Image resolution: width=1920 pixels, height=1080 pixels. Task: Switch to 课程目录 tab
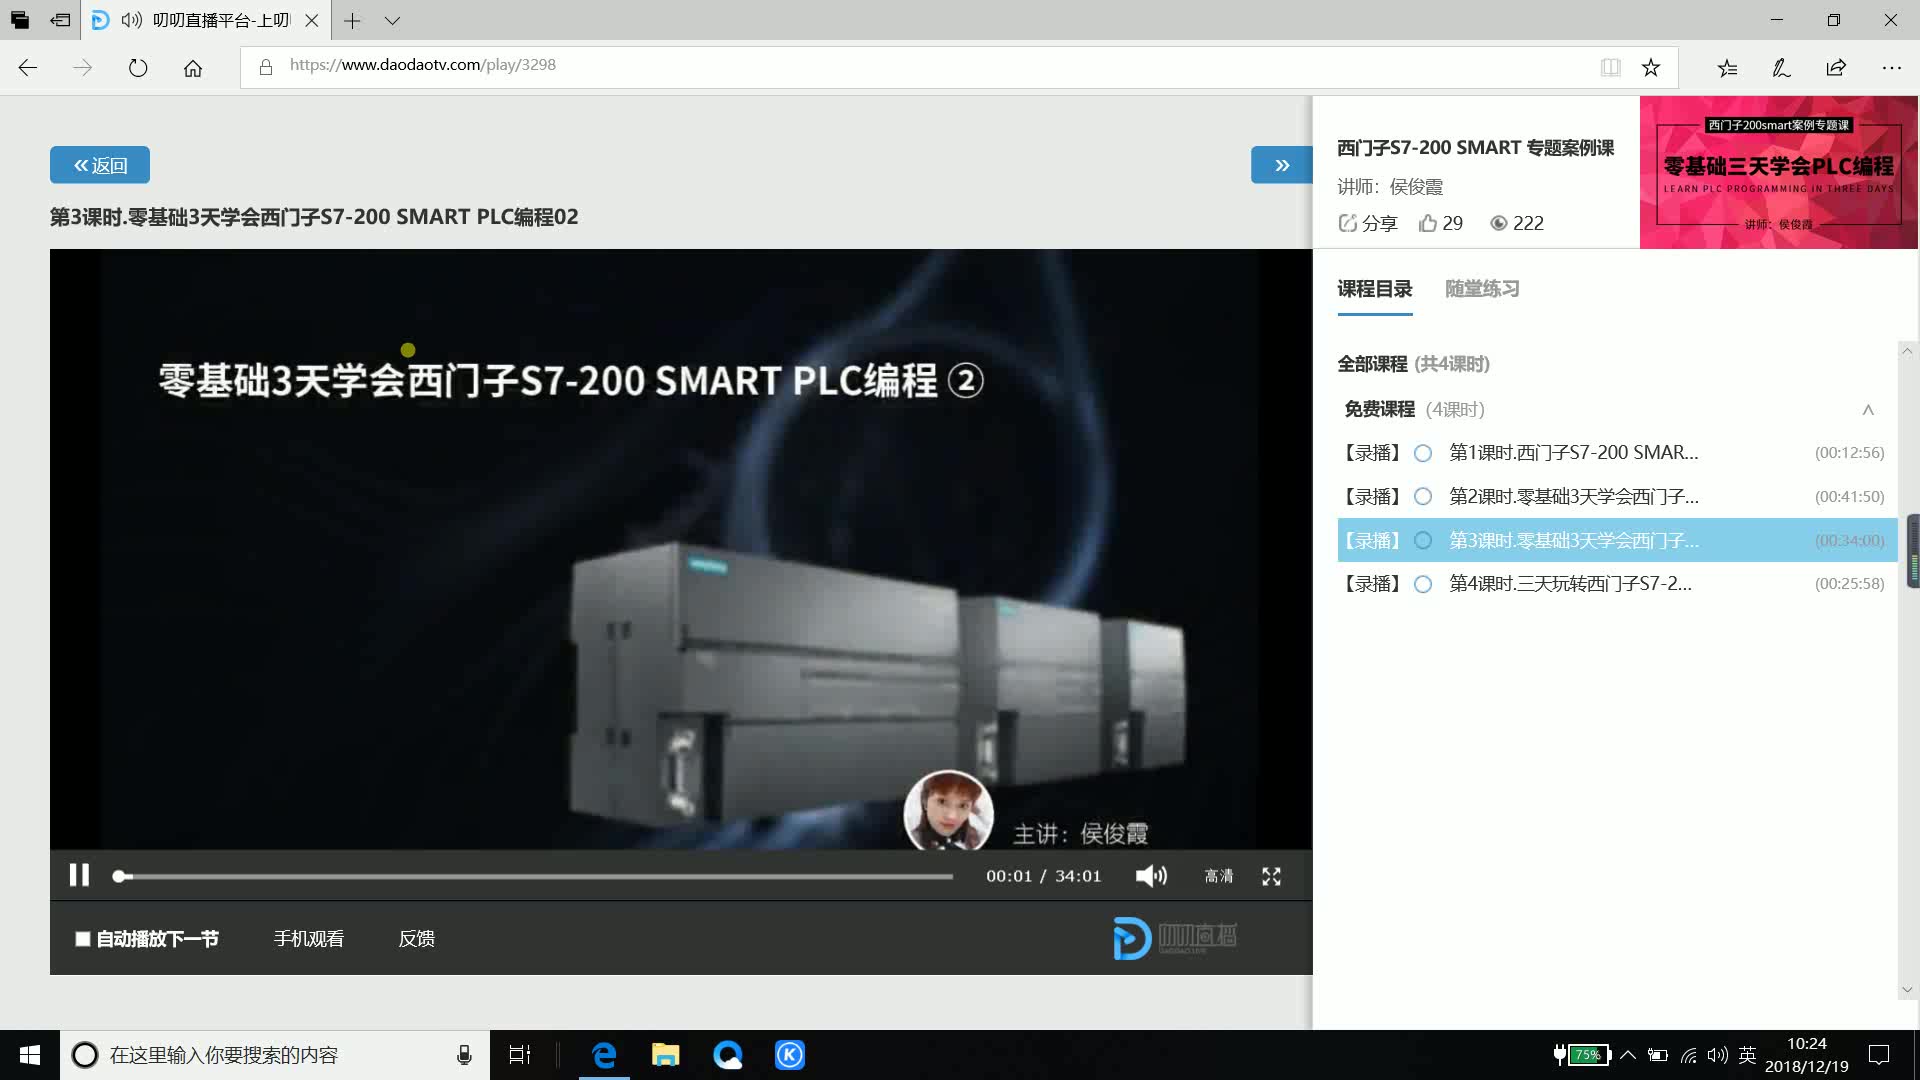tap(1375, 289)
